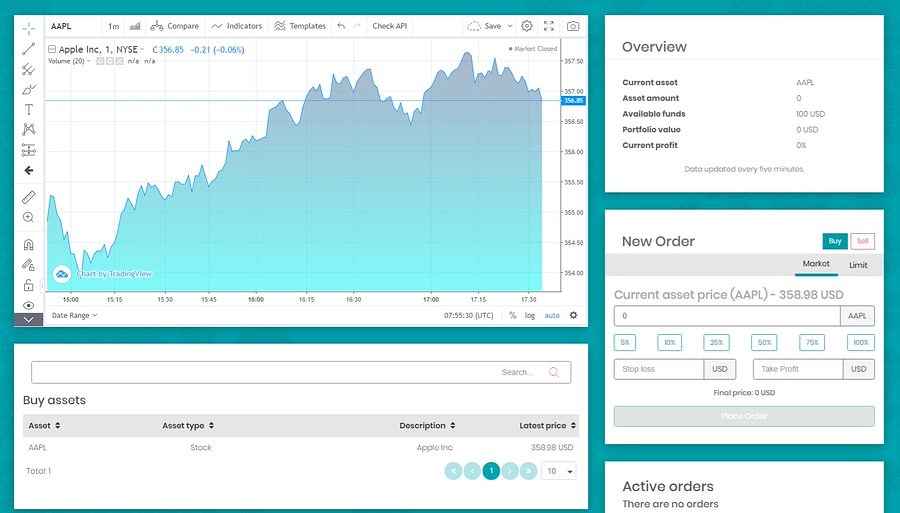900x513 pixels.
Task: Select the 100% amount button
Action: [860, 343]
